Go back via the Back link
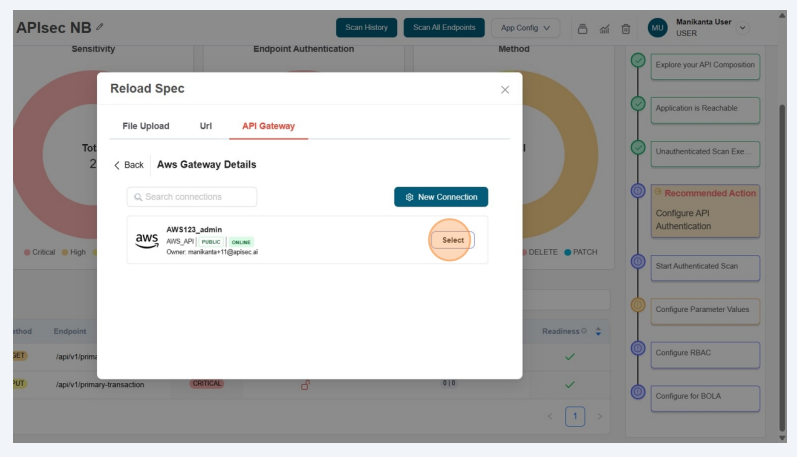Viewport: 797px width, 457px height. pos(129,165)
